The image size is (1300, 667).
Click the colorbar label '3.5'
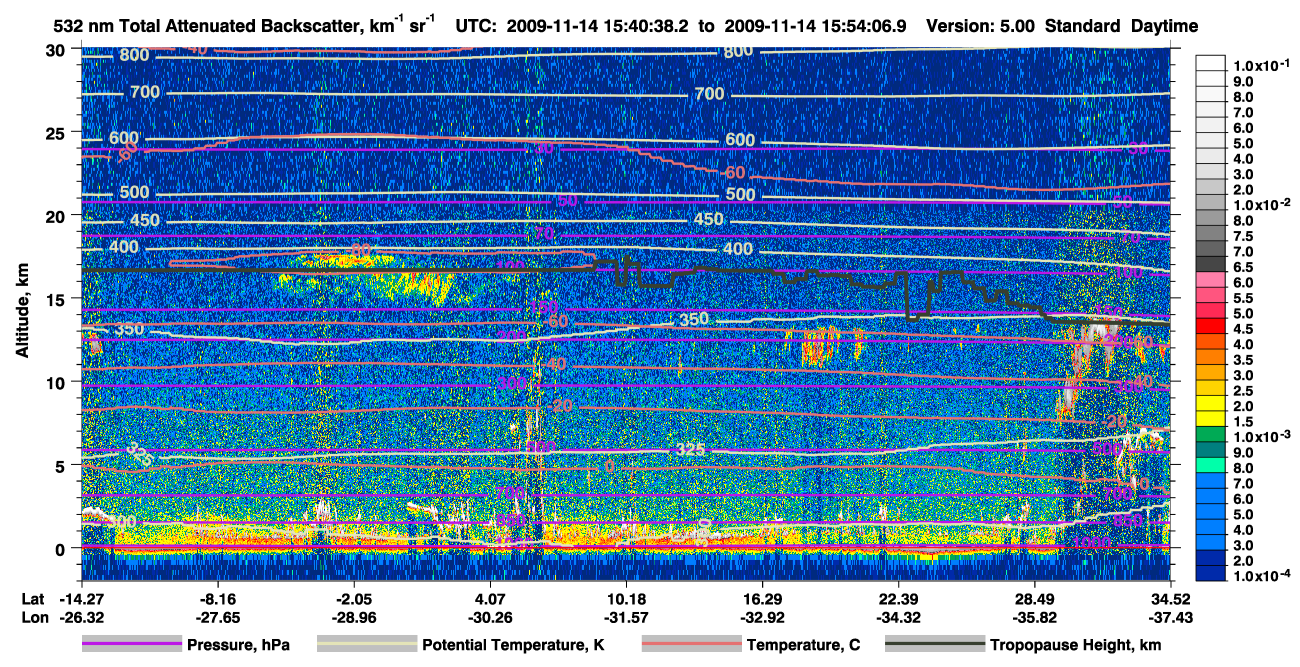point(1245,359)
